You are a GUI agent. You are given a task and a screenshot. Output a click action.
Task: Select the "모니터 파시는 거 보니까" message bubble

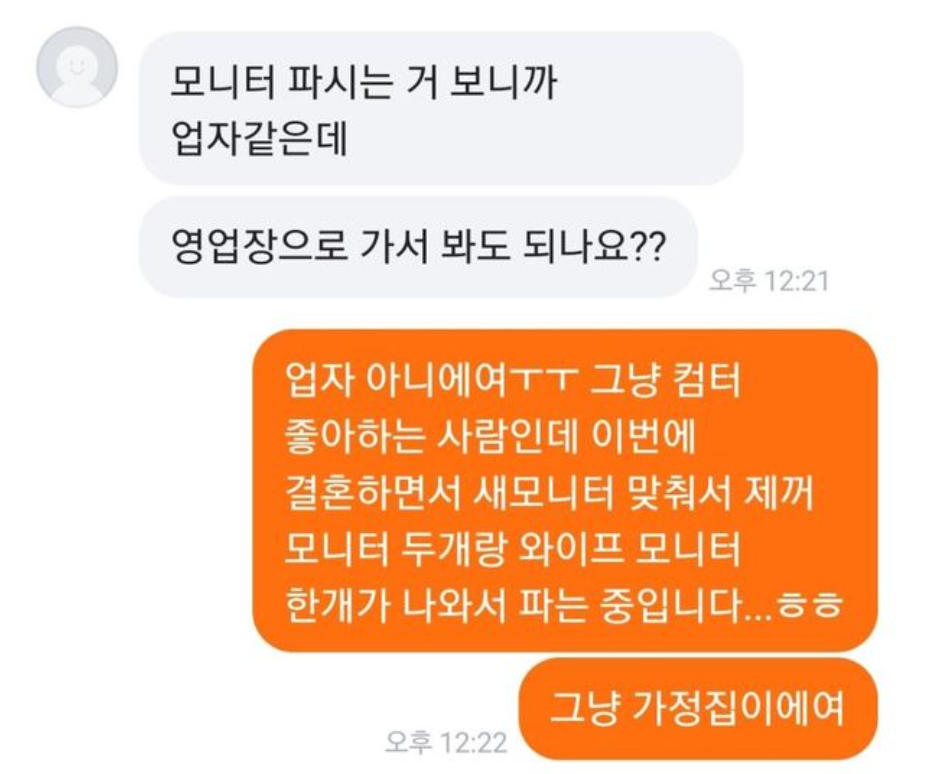pos(441,108)
